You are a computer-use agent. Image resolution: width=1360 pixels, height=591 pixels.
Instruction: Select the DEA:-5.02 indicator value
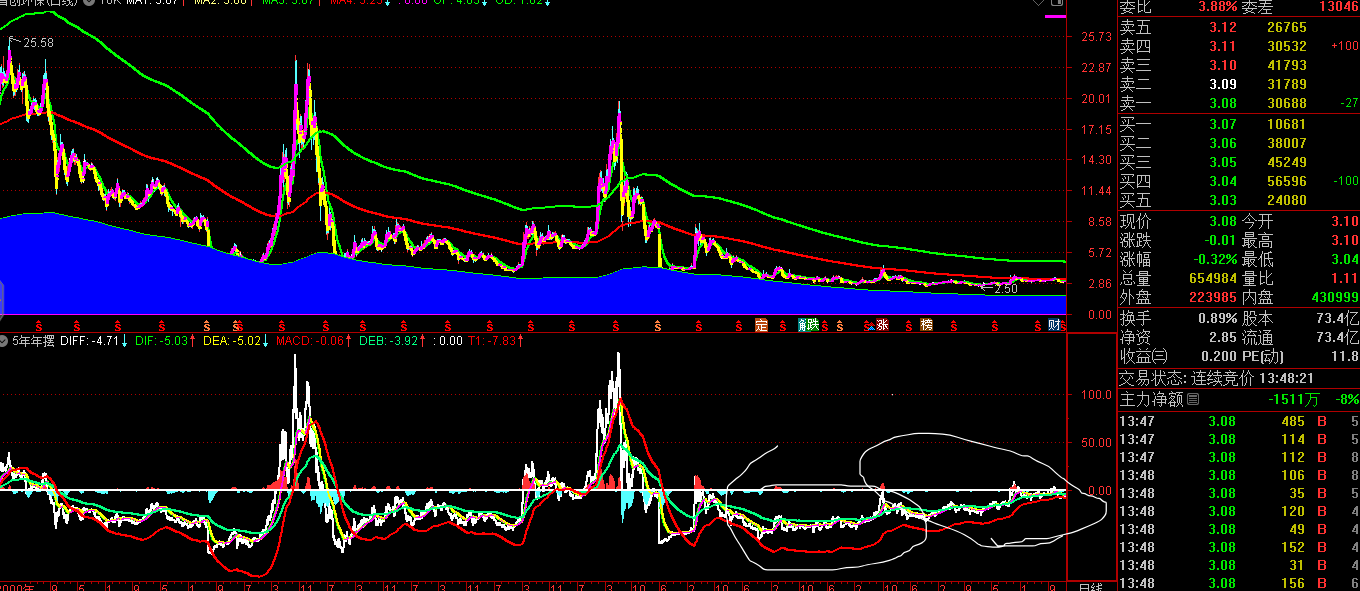(x=234, y=341)
